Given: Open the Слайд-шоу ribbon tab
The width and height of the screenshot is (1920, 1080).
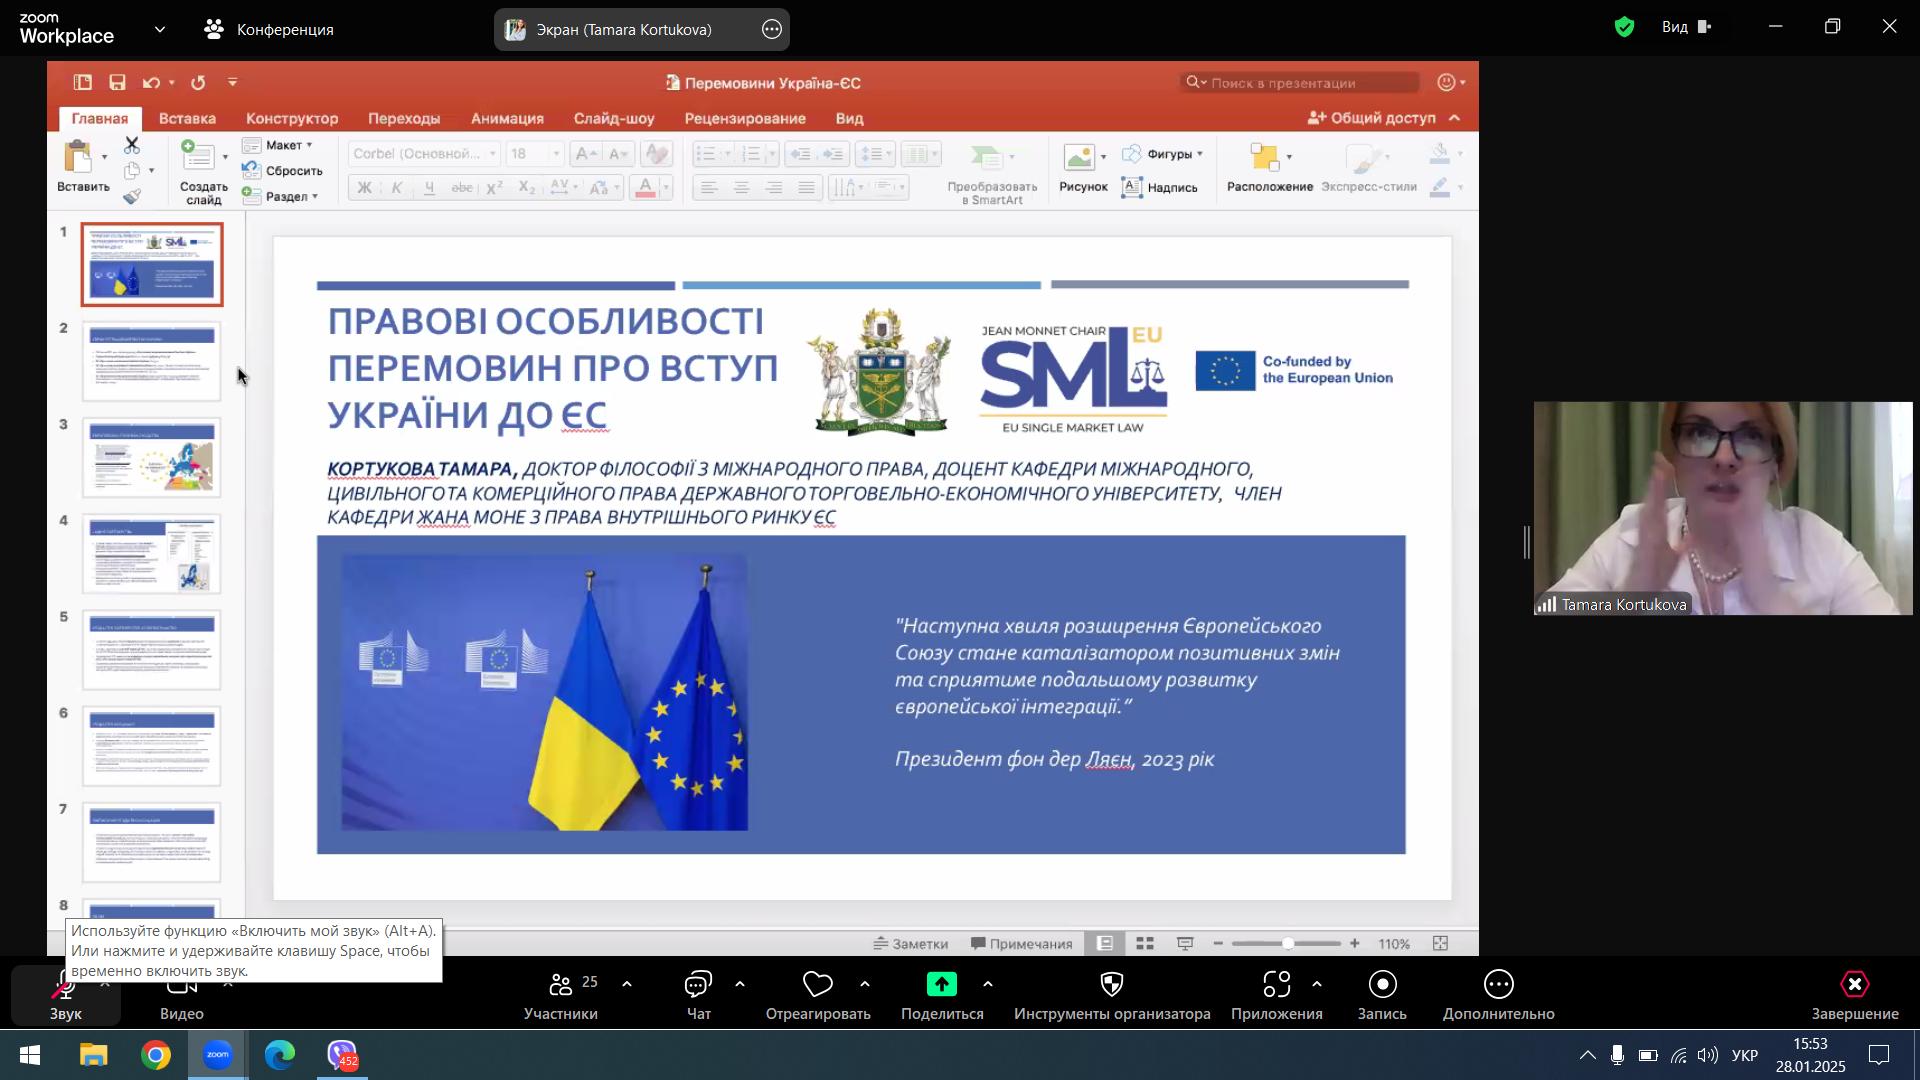Looking at the screenshot, I should [614, 118].
